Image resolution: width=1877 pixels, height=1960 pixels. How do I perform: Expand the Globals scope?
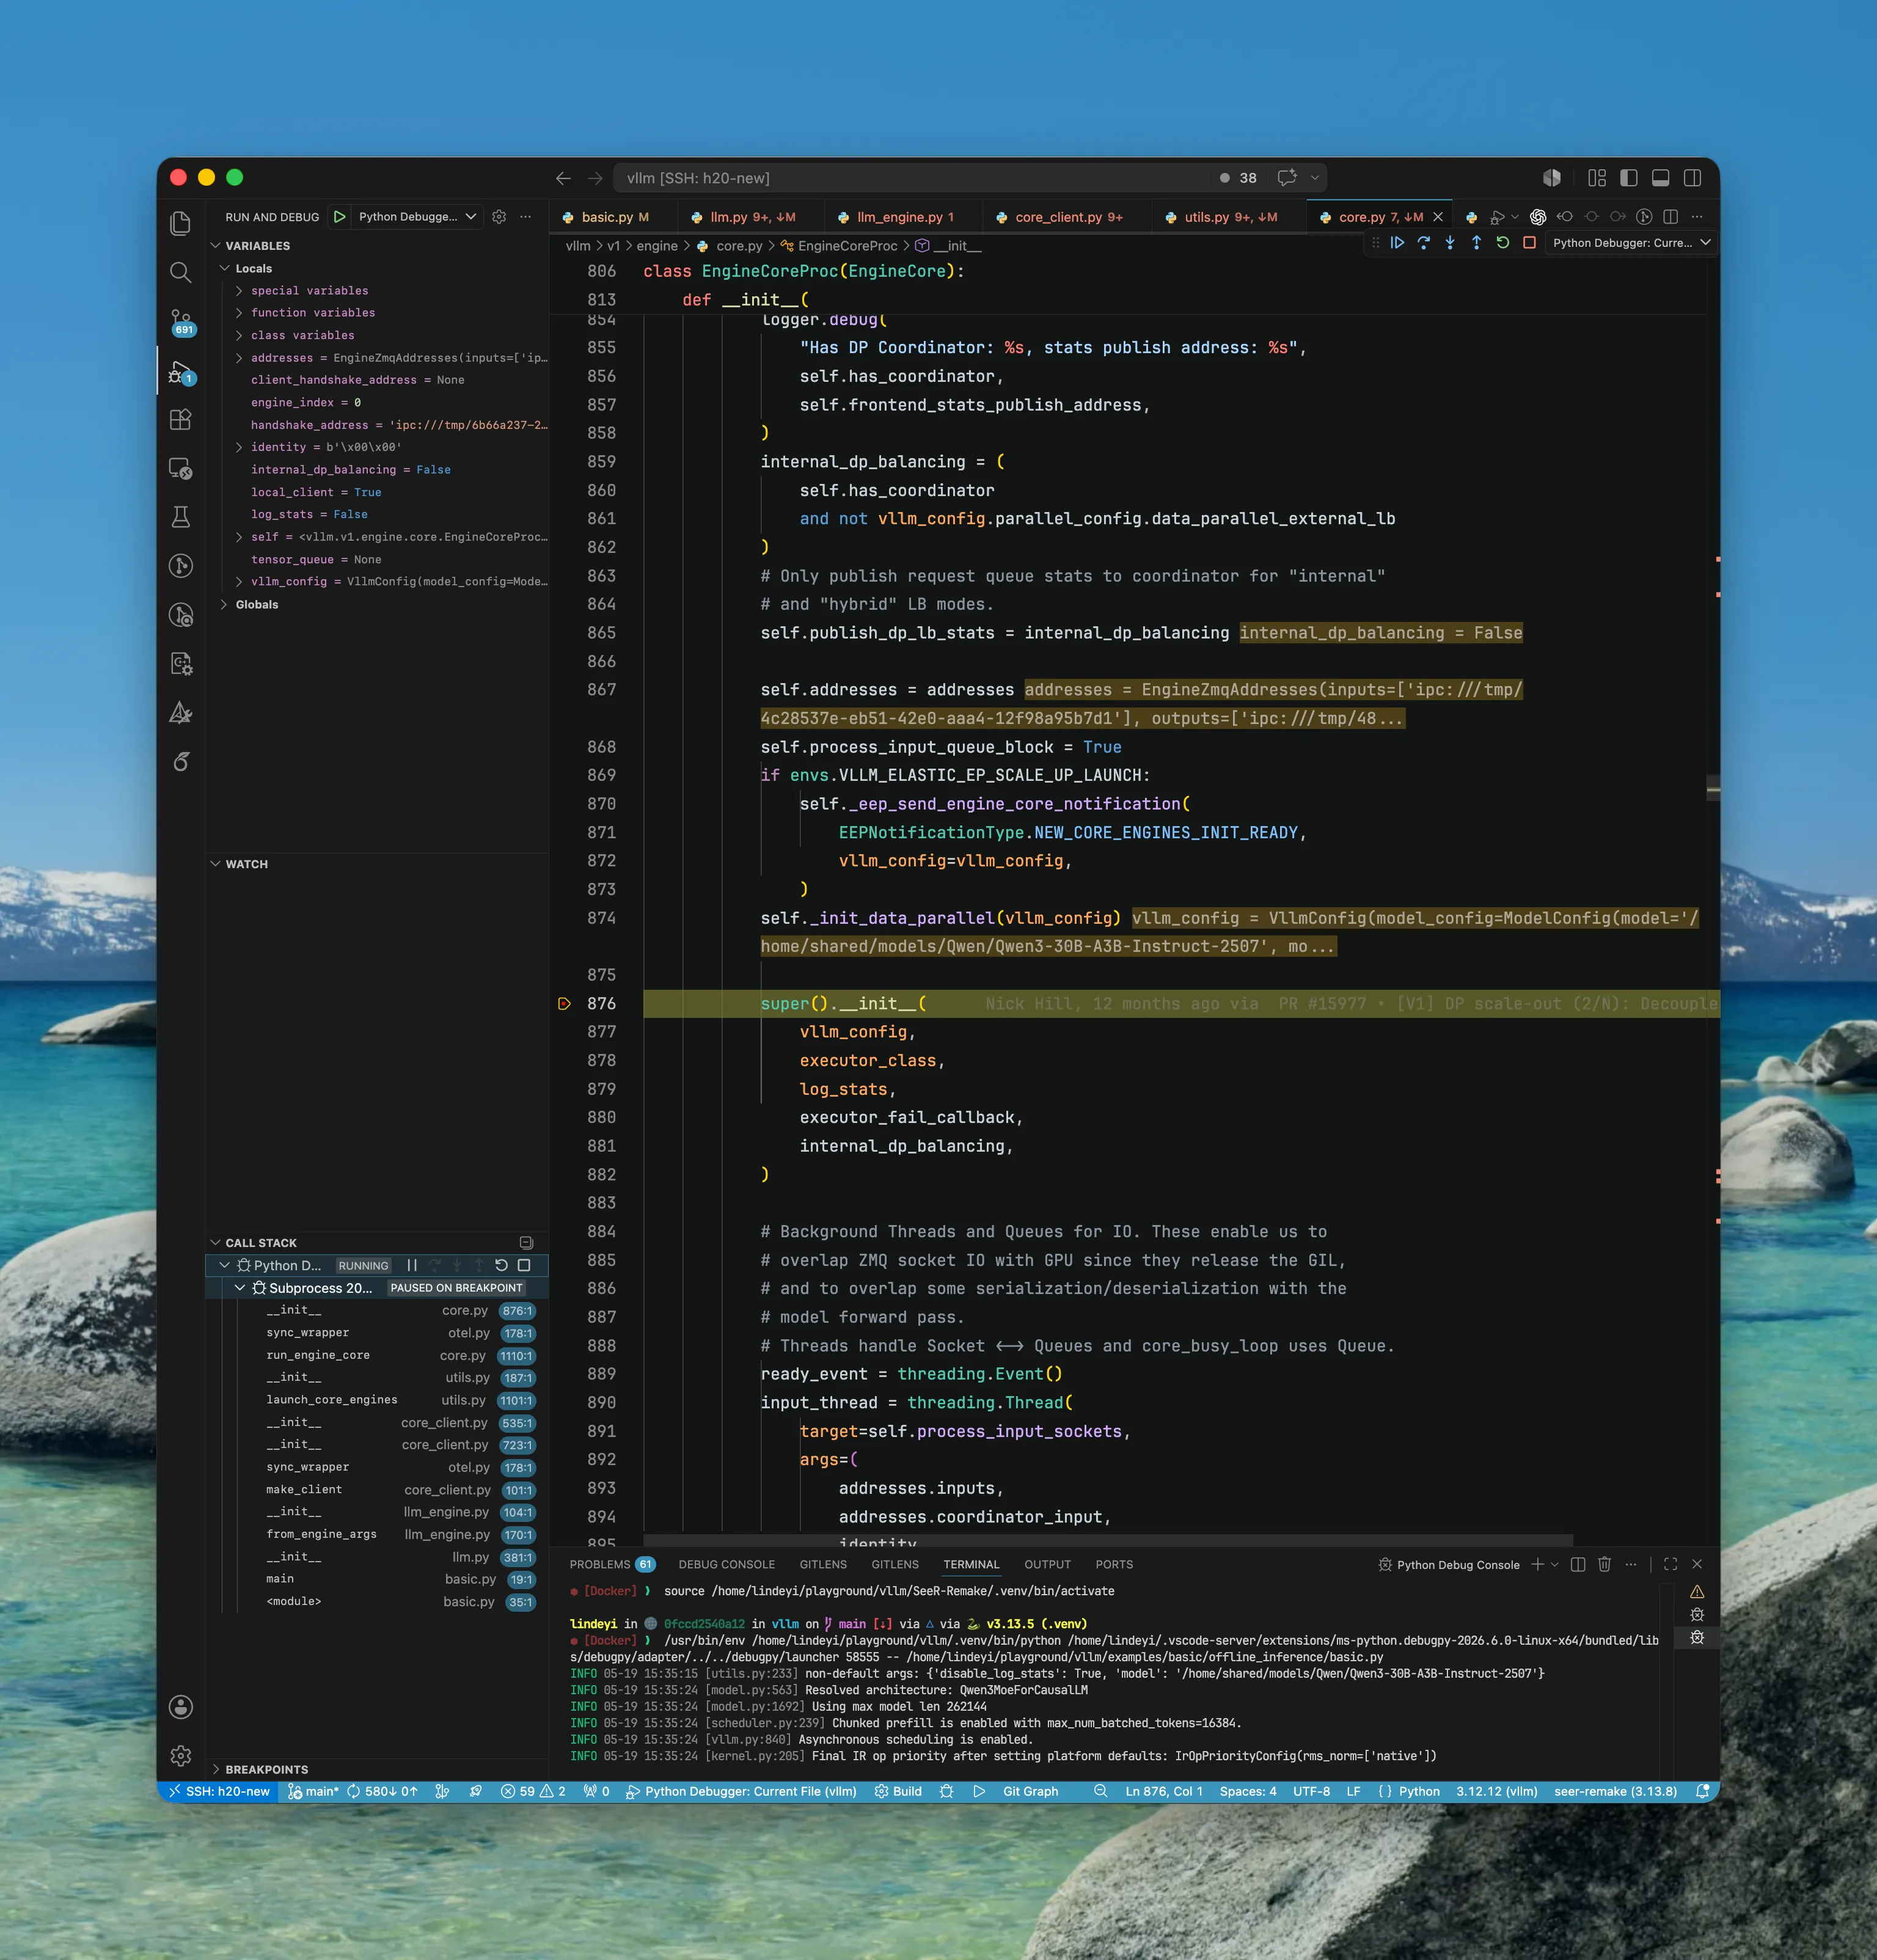point(223,604)
